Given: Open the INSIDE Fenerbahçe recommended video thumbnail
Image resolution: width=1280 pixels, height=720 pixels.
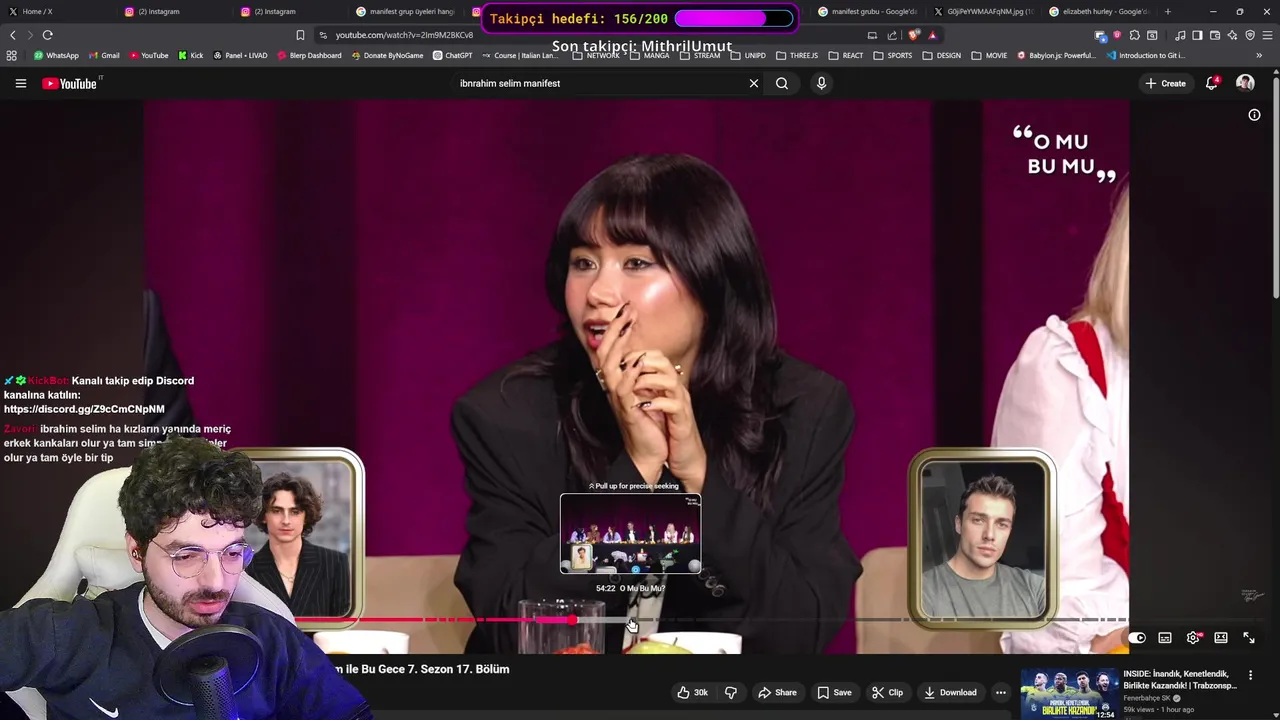Looking at the screenshot, I should [1069, 694].
